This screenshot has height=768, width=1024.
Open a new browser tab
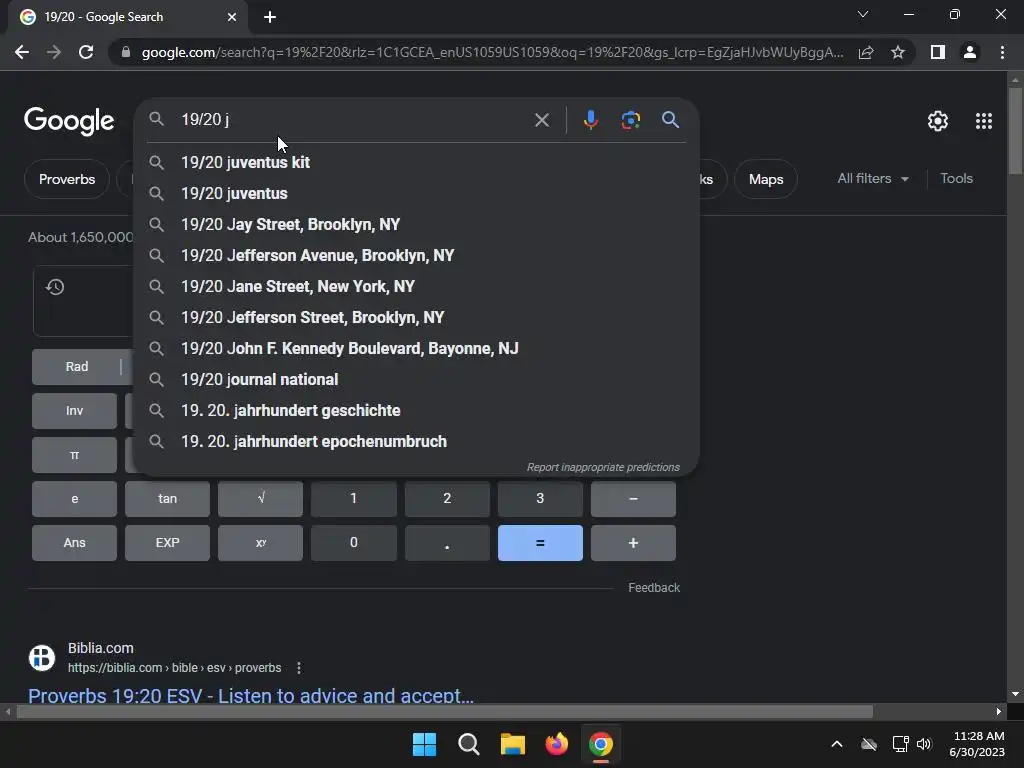[x=270, y=17]
